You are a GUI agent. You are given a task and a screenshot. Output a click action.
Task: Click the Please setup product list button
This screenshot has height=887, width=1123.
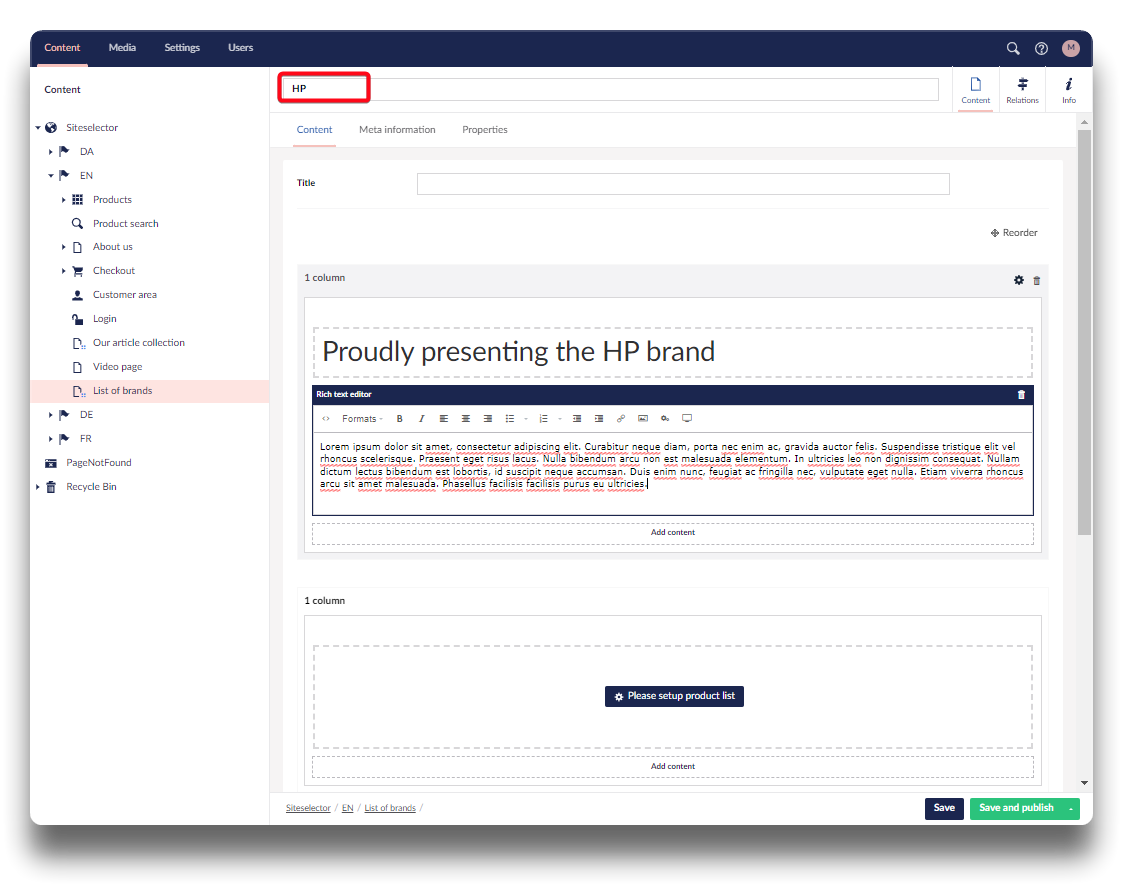pos(674,696)
